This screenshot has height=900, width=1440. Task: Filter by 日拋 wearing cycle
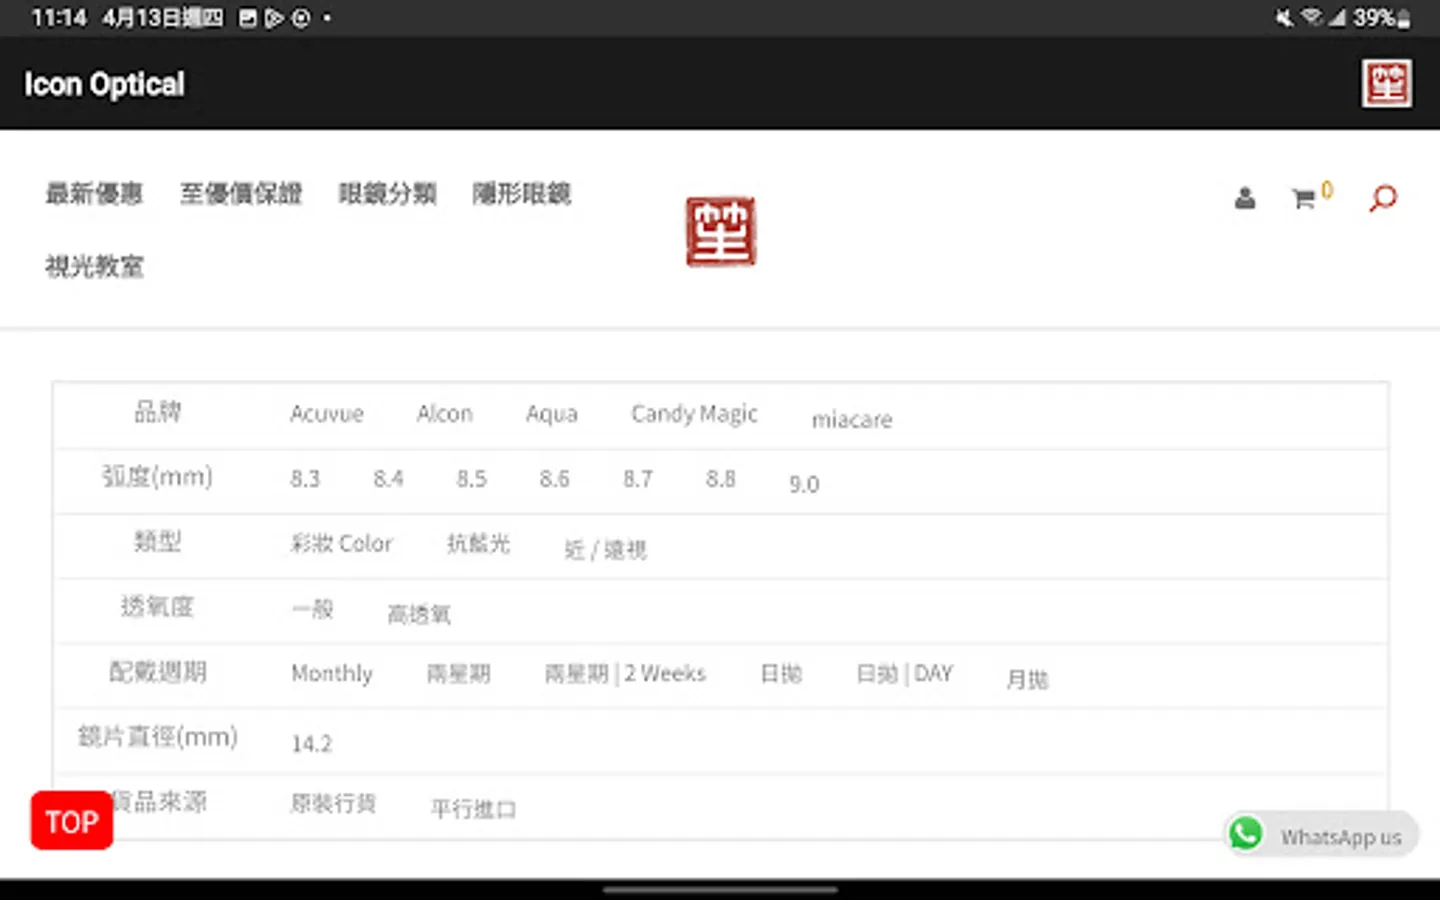point(781,673)
